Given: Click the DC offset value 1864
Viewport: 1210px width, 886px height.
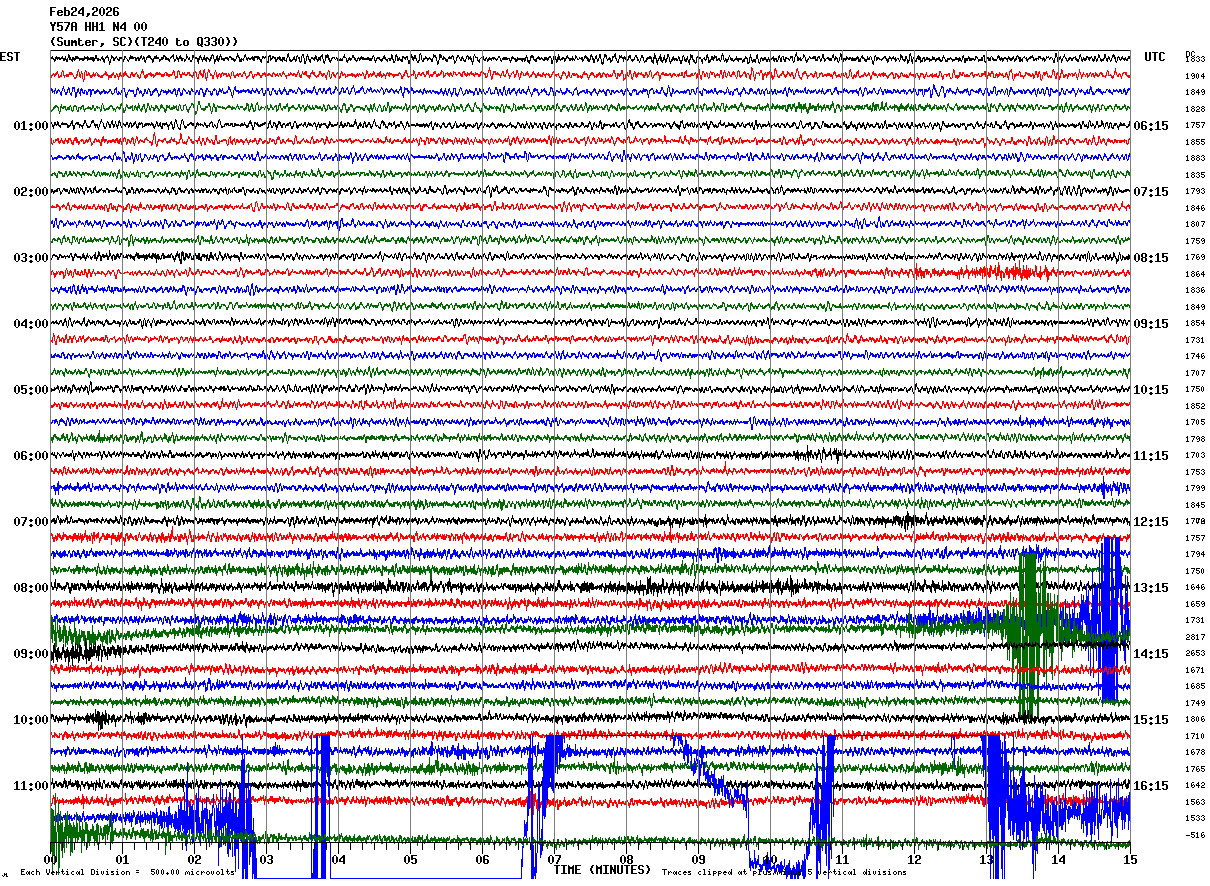Looking at the screenshot, I should (1195, 274).
